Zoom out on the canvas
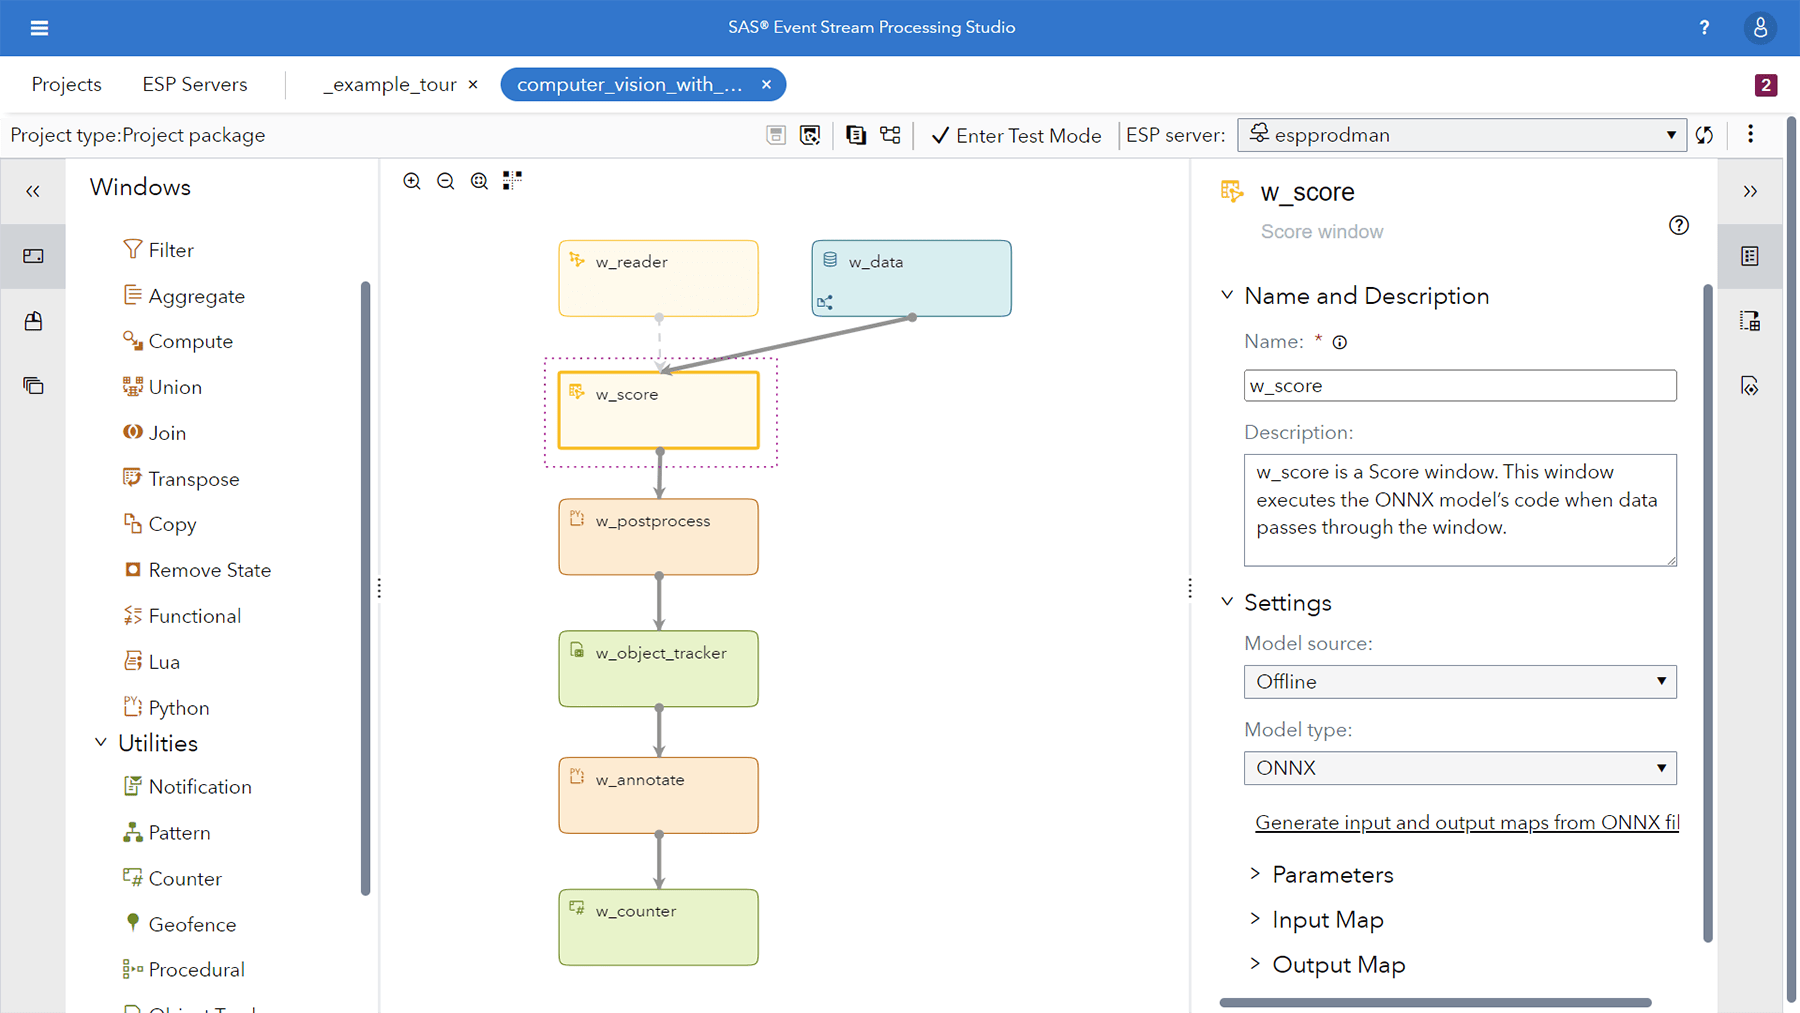 tap(446, 181)
